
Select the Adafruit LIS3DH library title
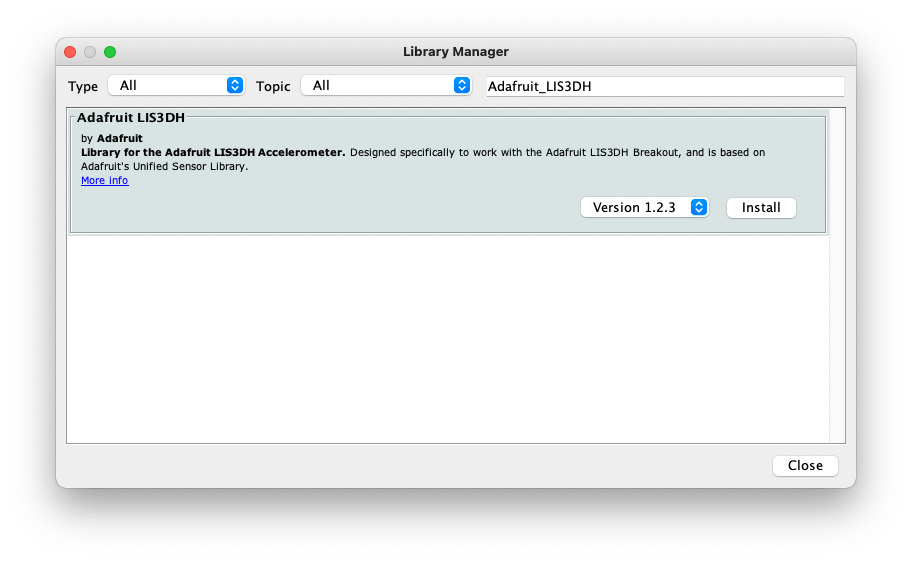(x=131, y=118)
